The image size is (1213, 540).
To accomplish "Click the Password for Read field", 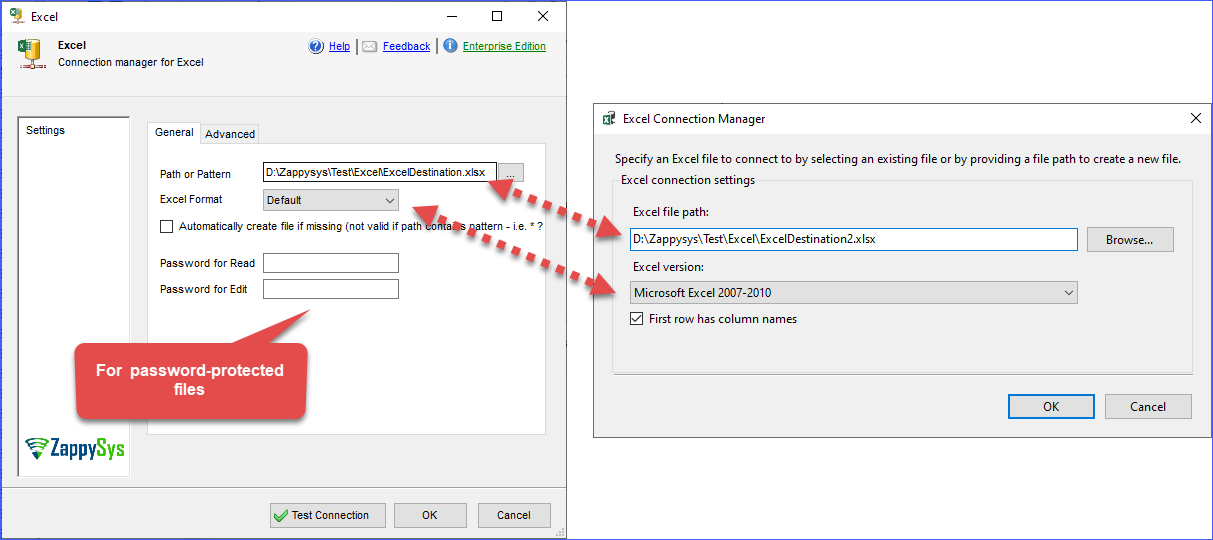I will (330, 263).
